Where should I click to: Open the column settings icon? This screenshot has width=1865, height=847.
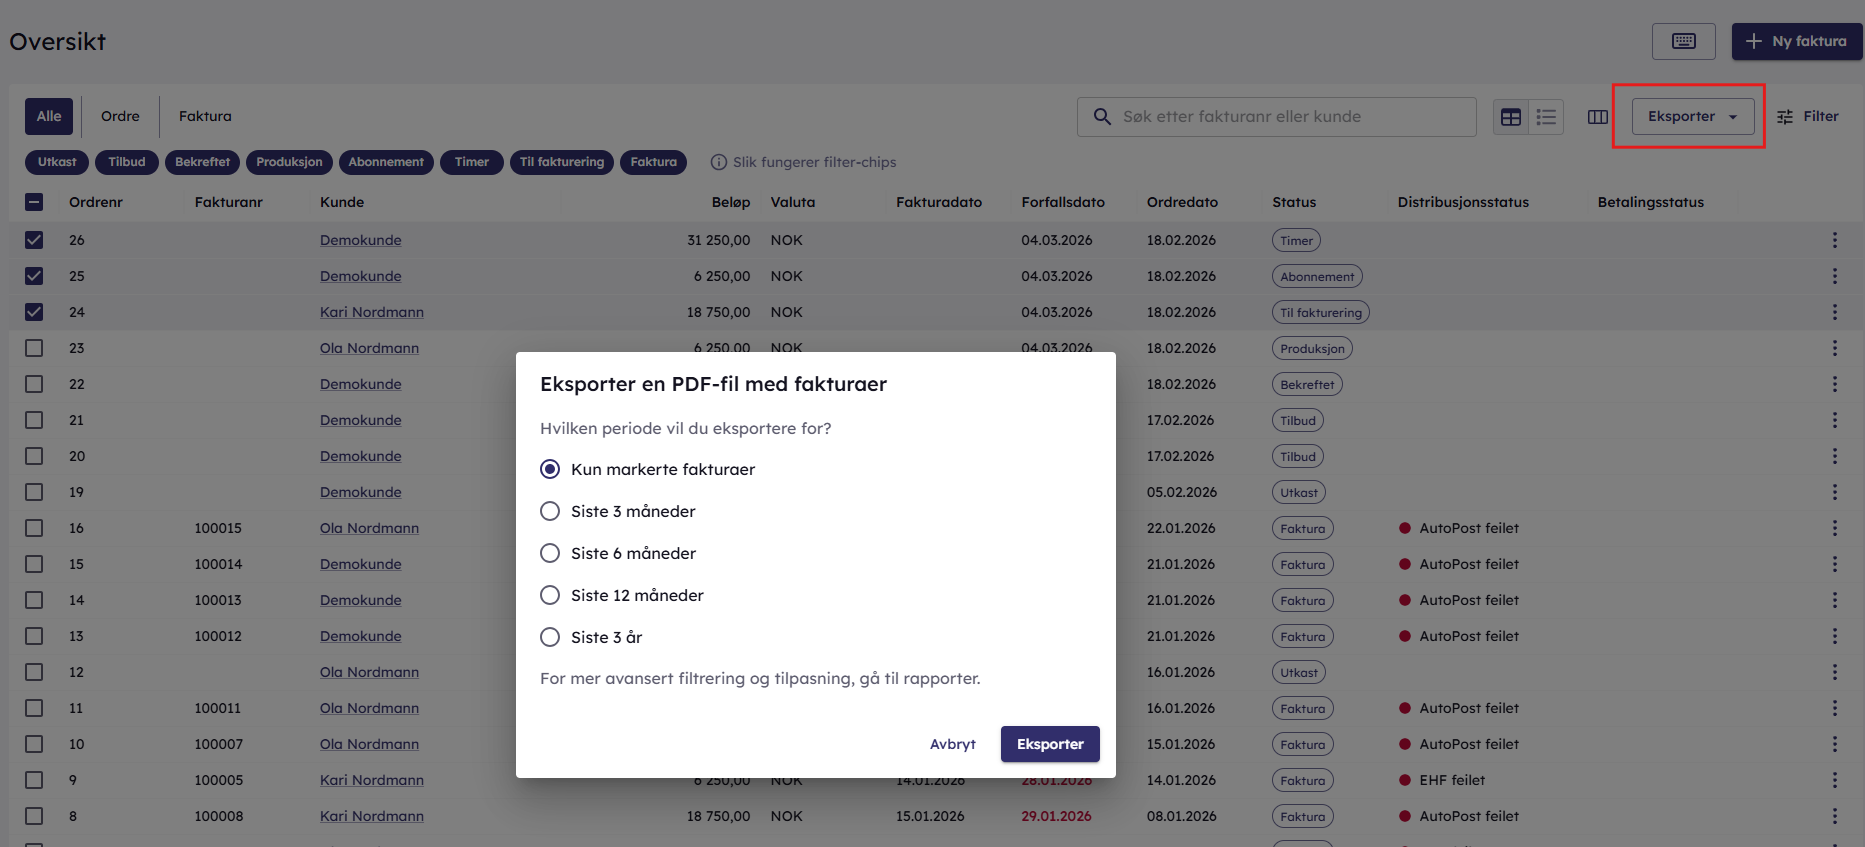[1597, 117]
